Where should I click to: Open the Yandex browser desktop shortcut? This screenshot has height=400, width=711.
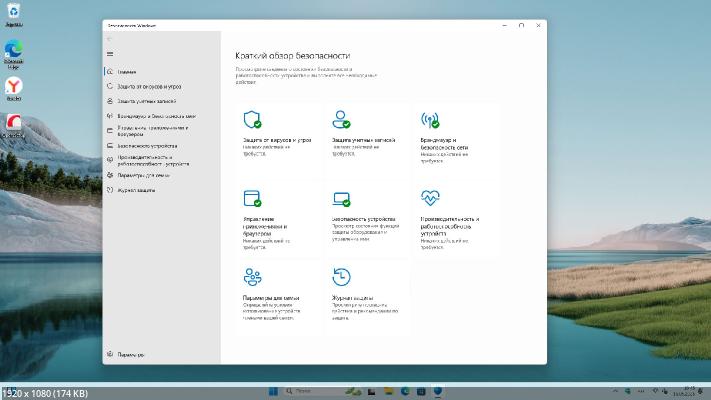point(14,88)
